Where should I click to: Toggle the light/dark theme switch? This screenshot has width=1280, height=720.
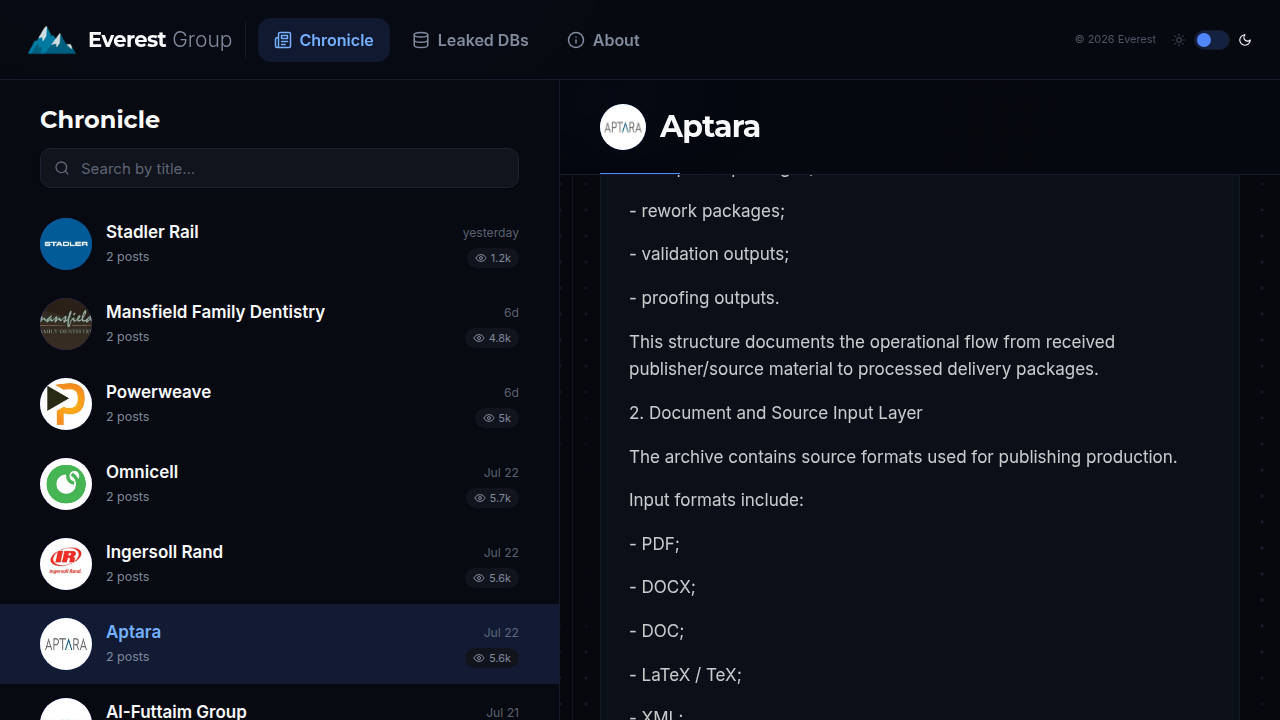click(x=1211, y=40)
